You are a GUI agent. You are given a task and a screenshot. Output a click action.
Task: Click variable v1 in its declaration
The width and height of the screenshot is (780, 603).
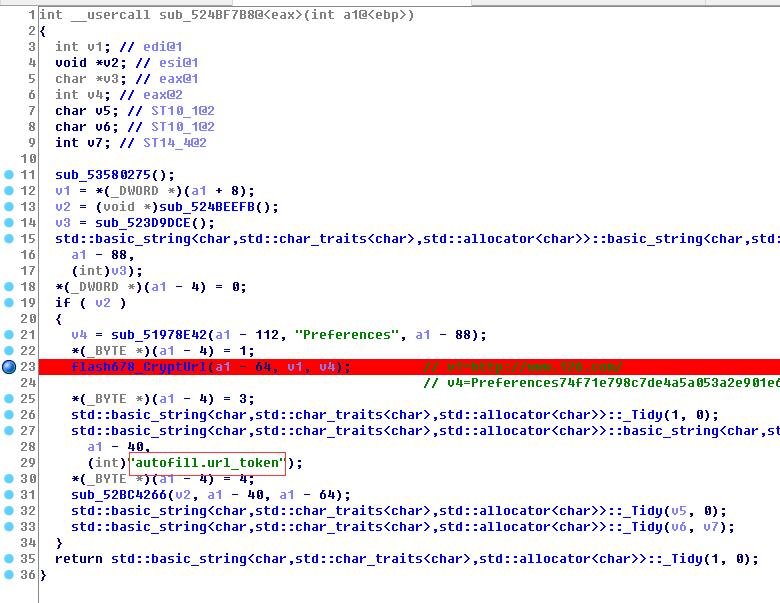point(95,47)
